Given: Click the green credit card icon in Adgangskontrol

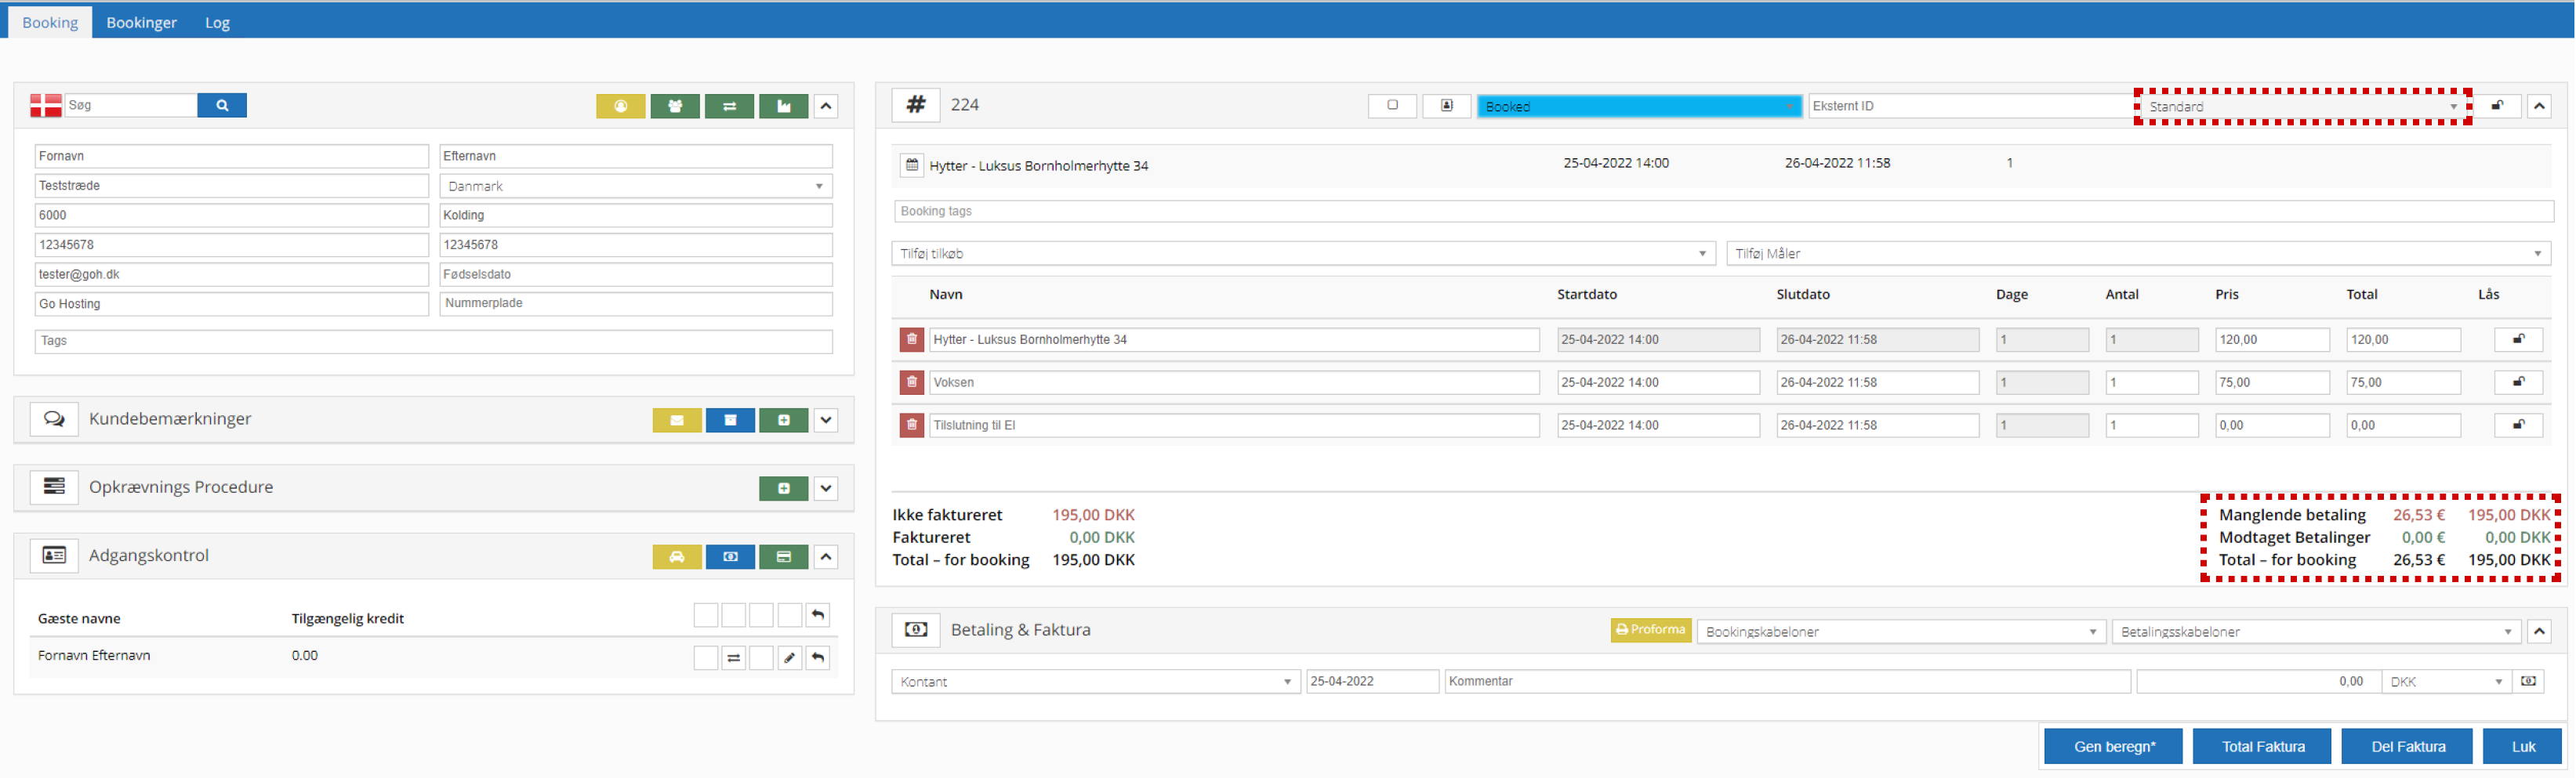Looking at the screenshot, I should 784,557.
